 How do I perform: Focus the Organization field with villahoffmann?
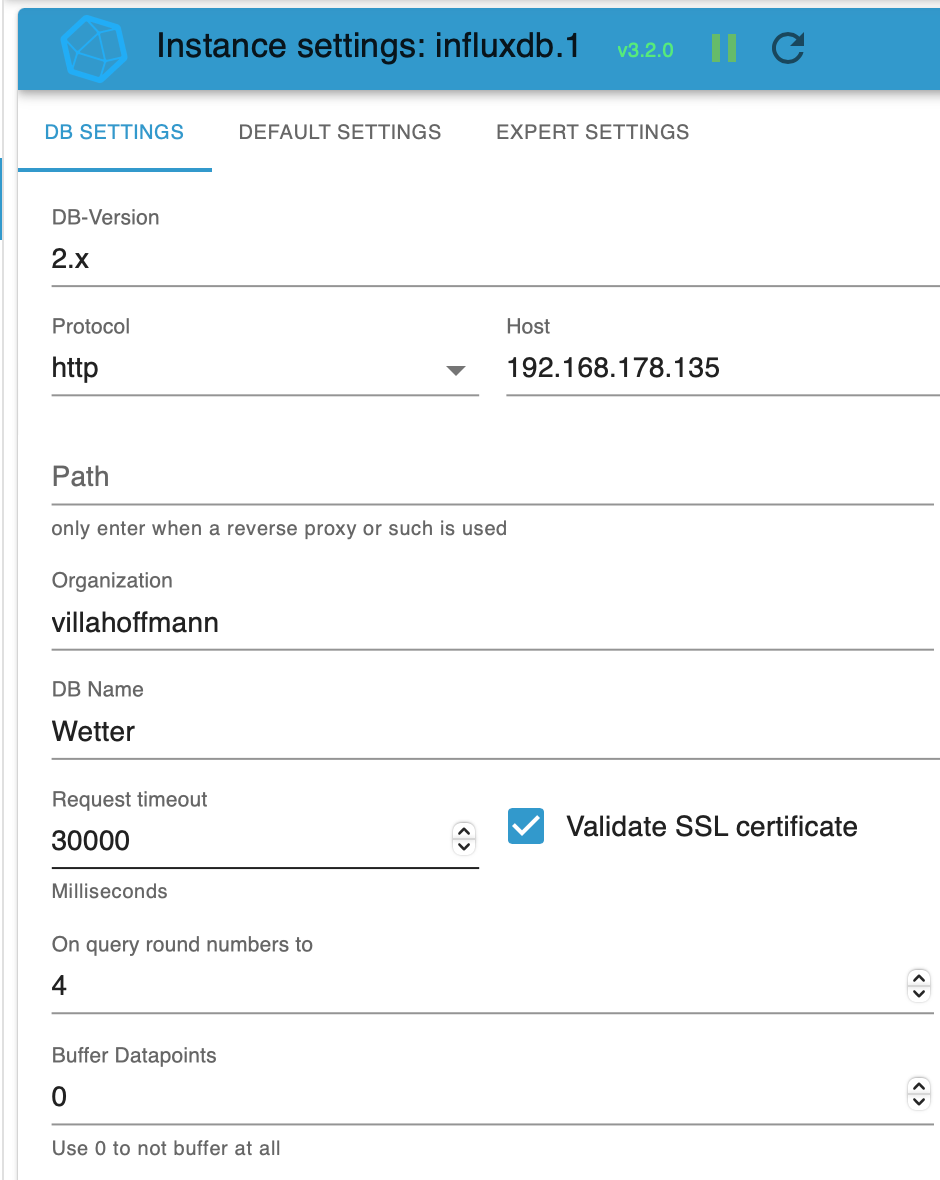coord(490,624)
